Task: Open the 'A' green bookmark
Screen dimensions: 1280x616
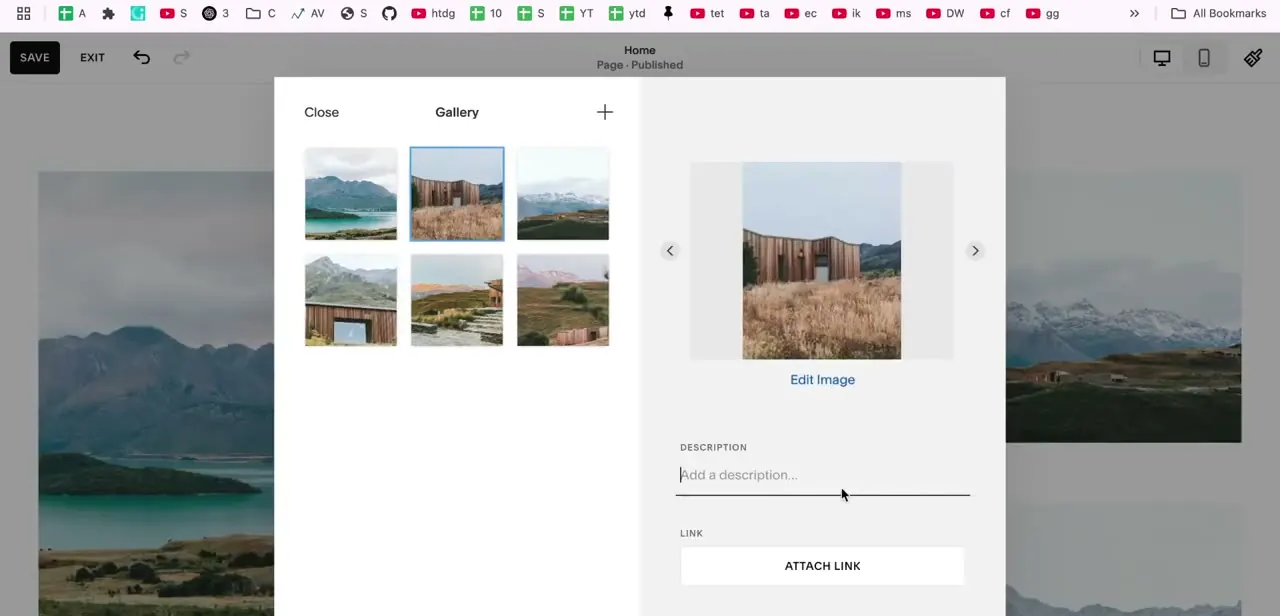Action: (x=72, y=14)
